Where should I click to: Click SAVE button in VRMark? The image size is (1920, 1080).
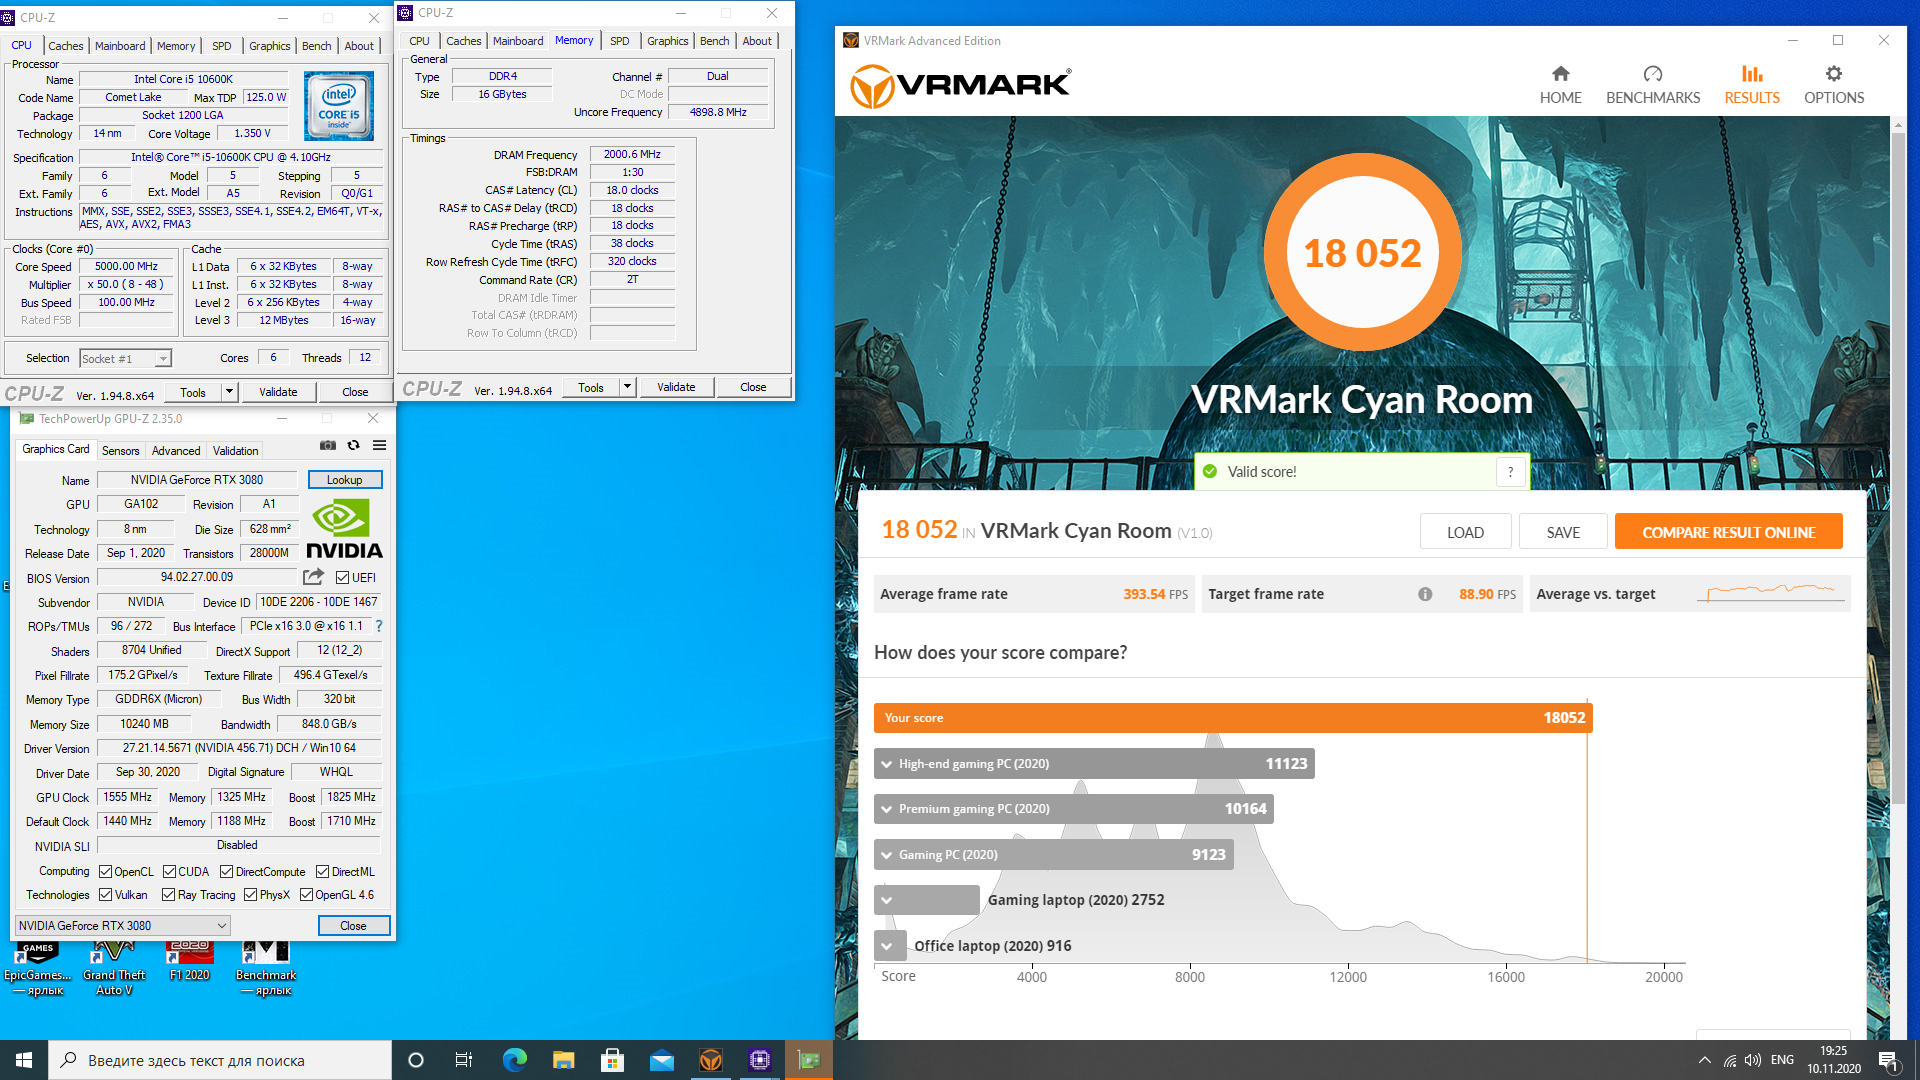coord(1563,532)
